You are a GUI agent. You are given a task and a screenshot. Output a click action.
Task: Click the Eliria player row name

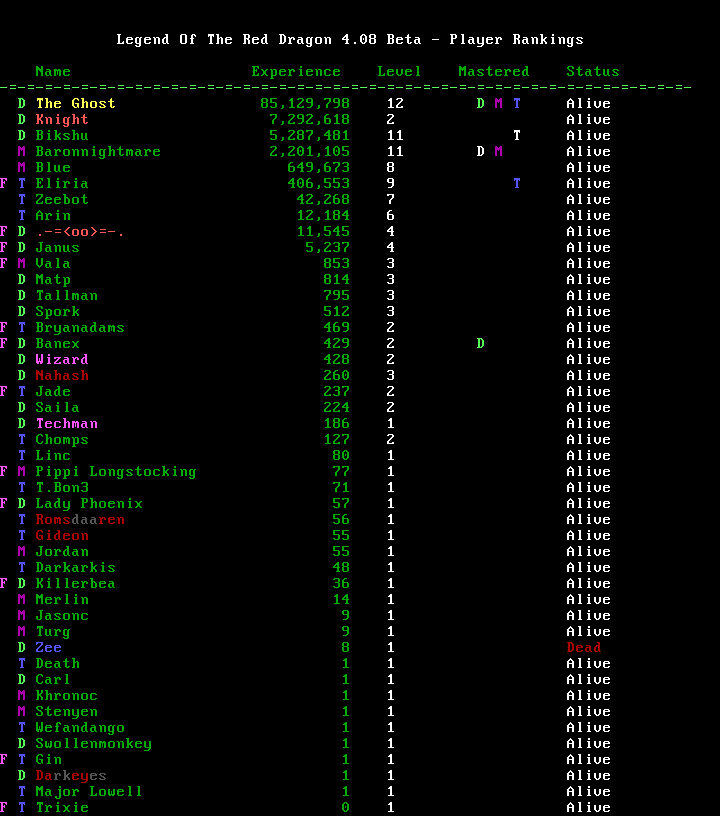(x=62, y=184)
